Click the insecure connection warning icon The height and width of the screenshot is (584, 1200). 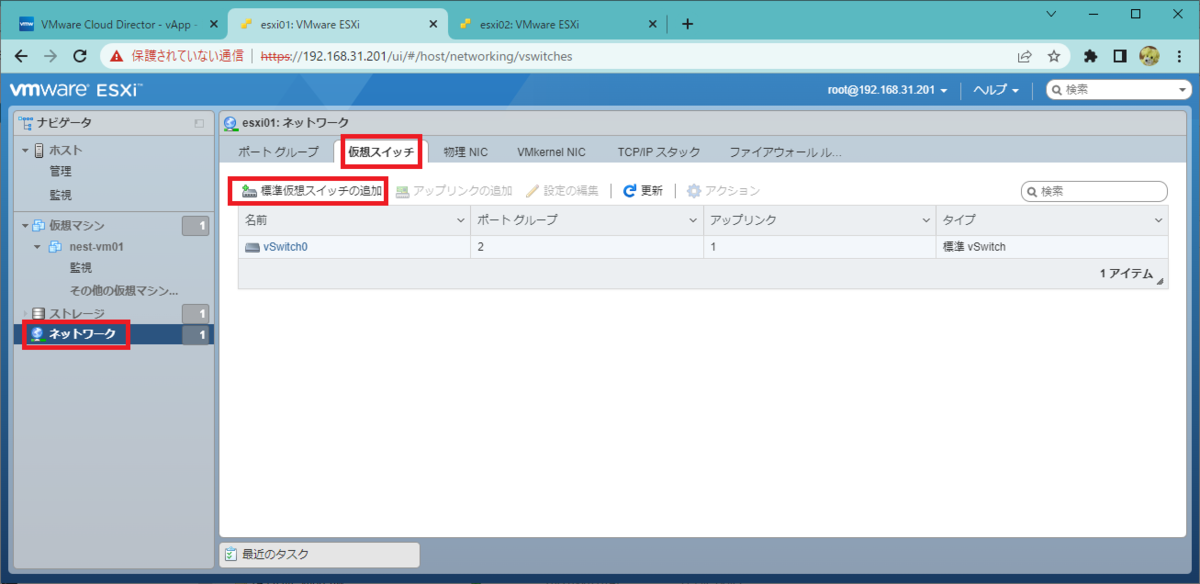[x=117, y=56]
